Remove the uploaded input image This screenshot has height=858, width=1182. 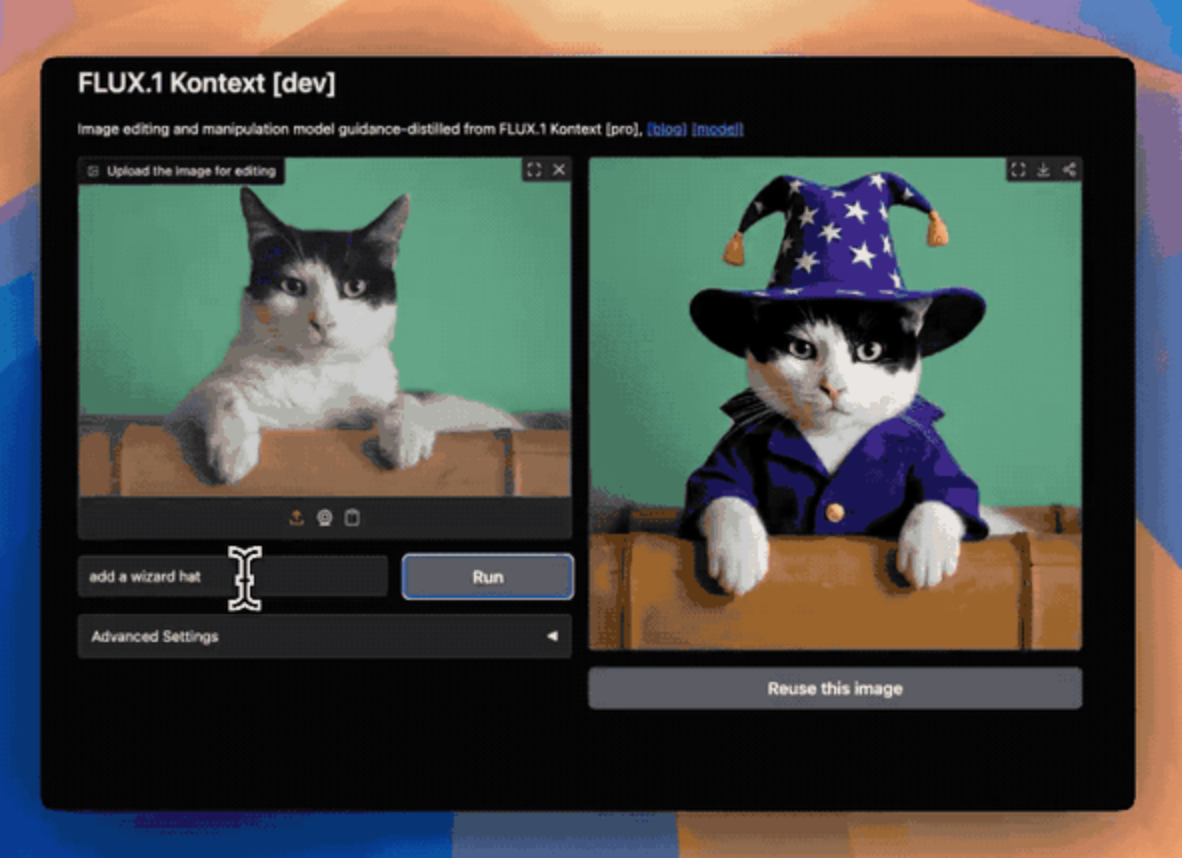559,170
